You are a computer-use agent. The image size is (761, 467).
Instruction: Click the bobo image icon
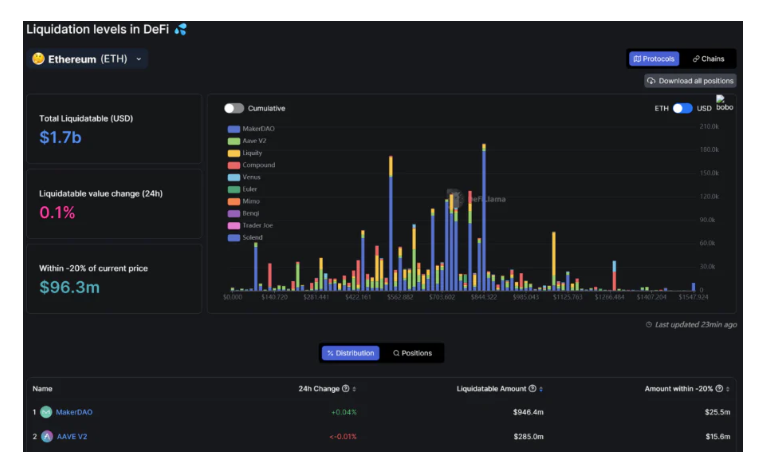724,103
